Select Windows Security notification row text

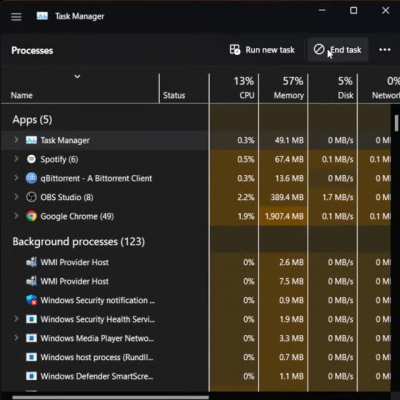(x=98, y=300)
